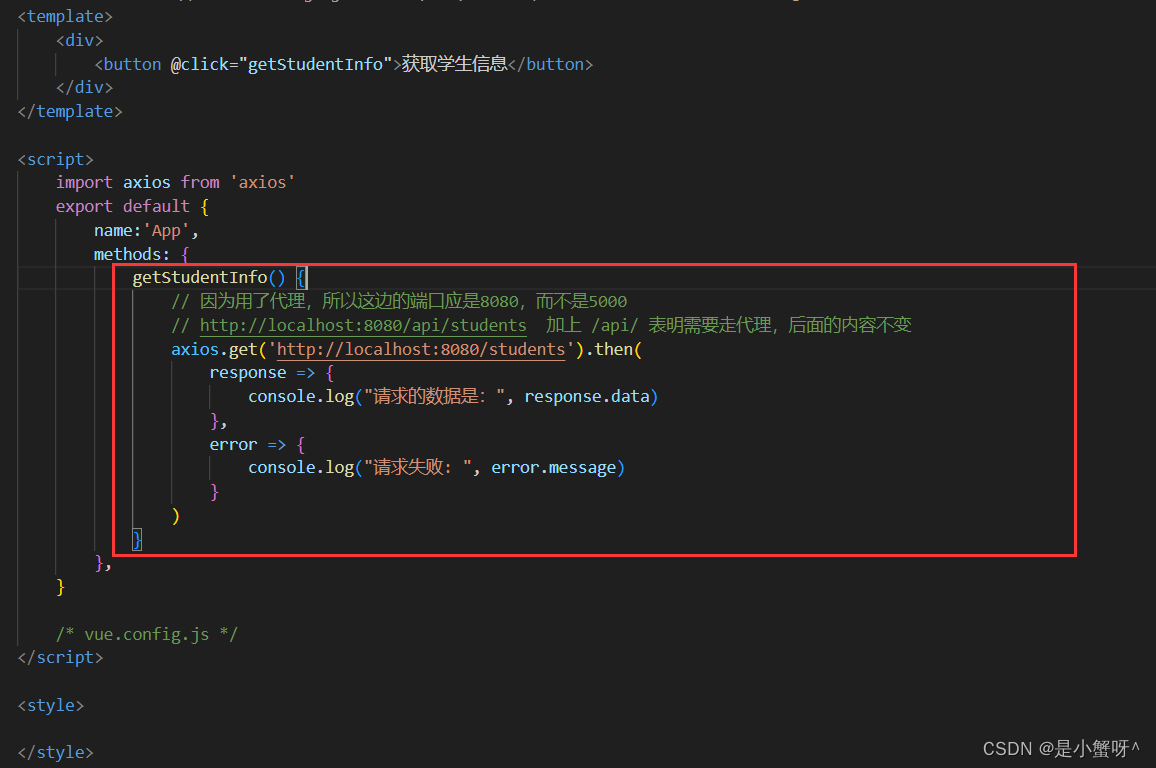Click the @click="getStudentInfo" attribute
The image size is (1156, 768).
pyautogui.click(x=278, y=63)
